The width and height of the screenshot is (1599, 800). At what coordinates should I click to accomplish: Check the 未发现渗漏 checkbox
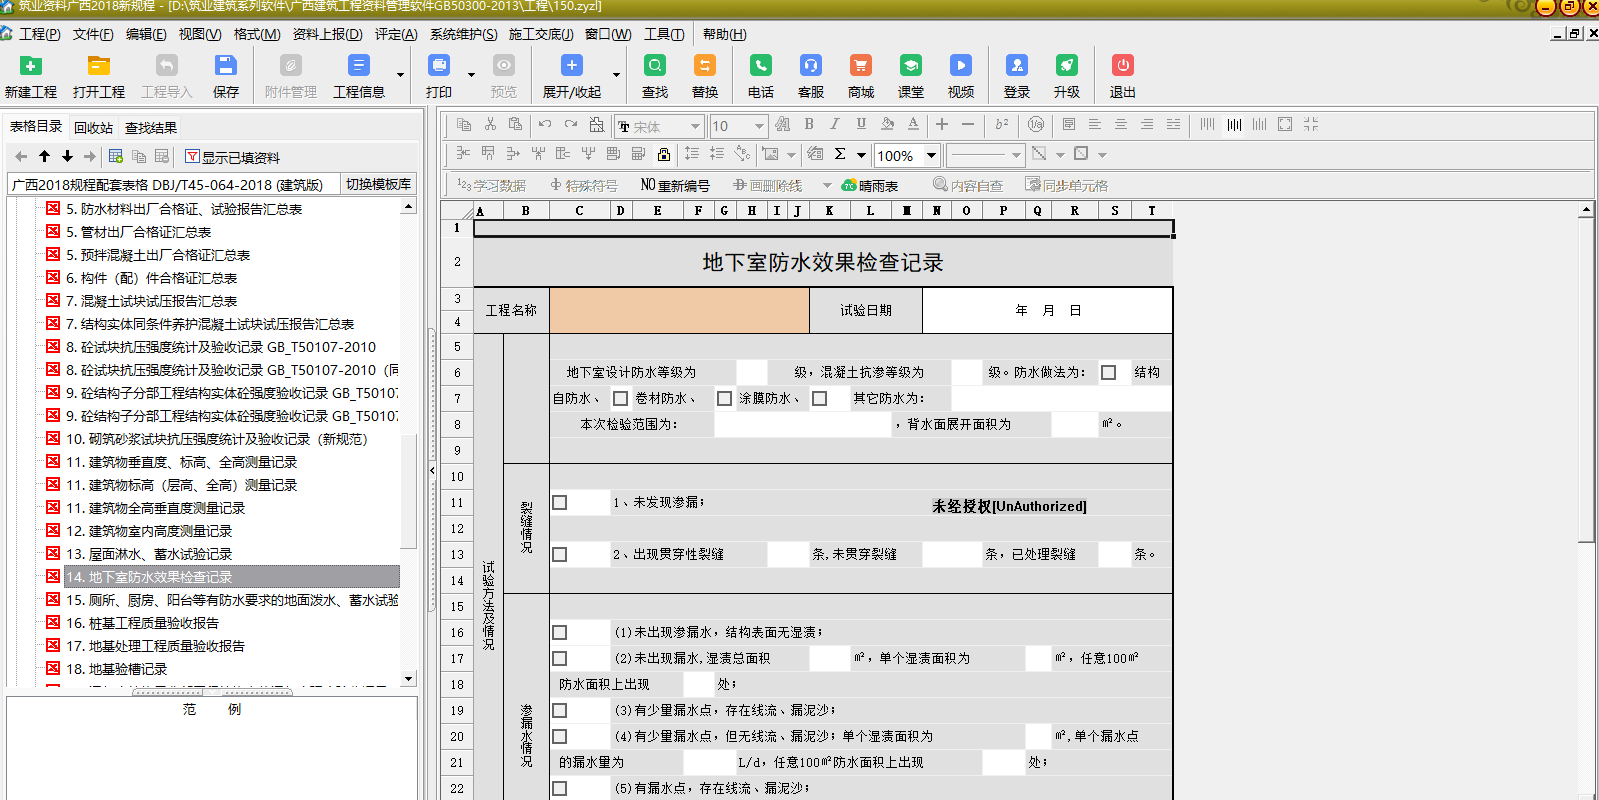560,503
